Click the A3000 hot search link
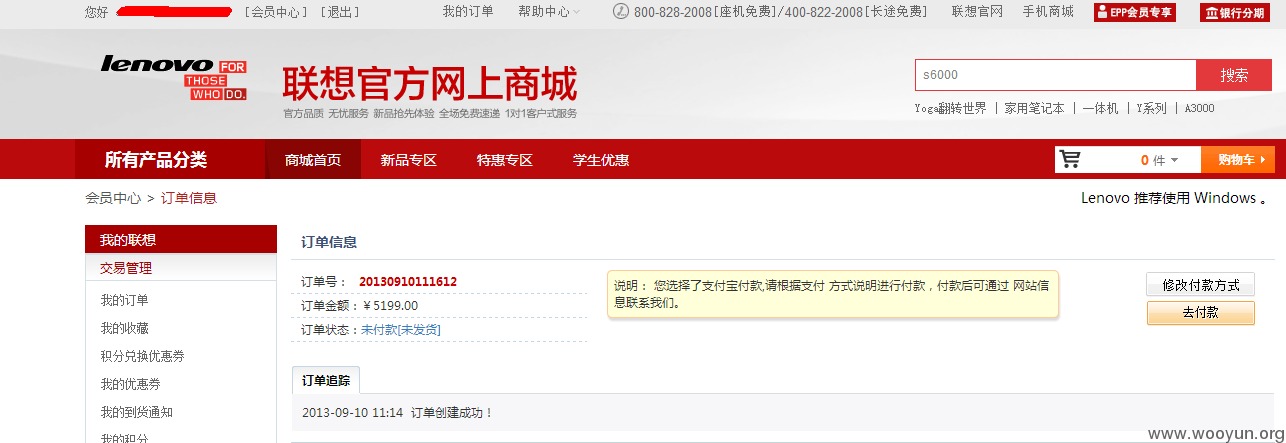Screen dimensions: 1286x443 (x=1199, y=108)
